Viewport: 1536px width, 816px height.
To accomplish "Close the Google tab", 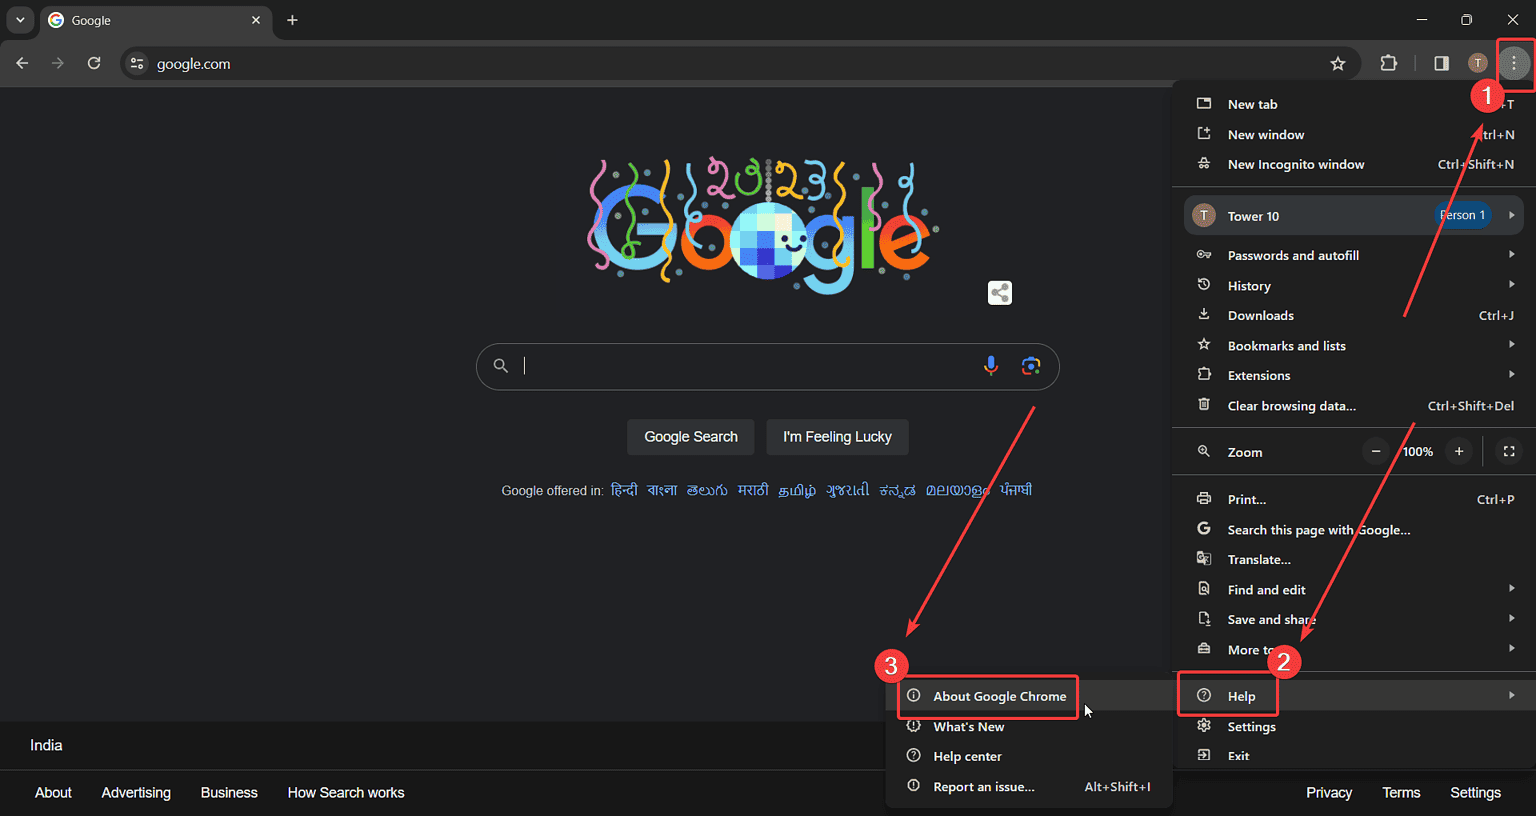I will pos(256,20).
